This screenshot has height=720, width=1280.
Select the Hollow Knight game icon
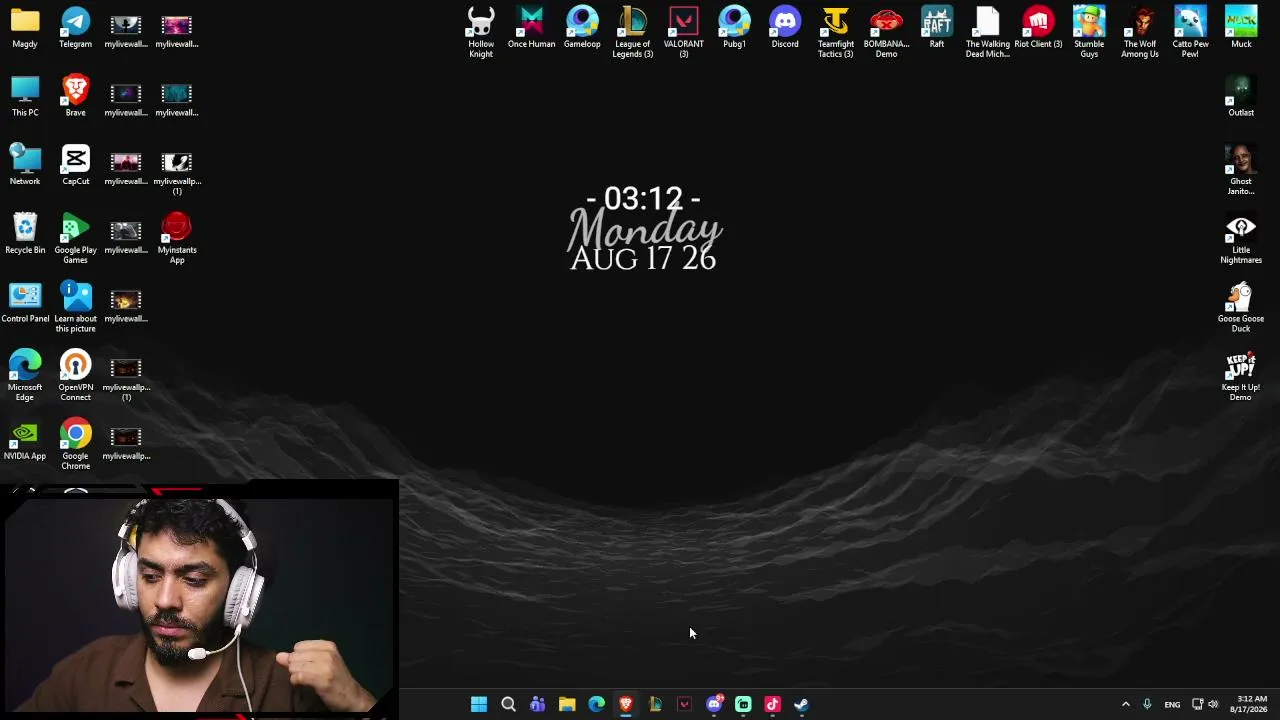(481, 33)
